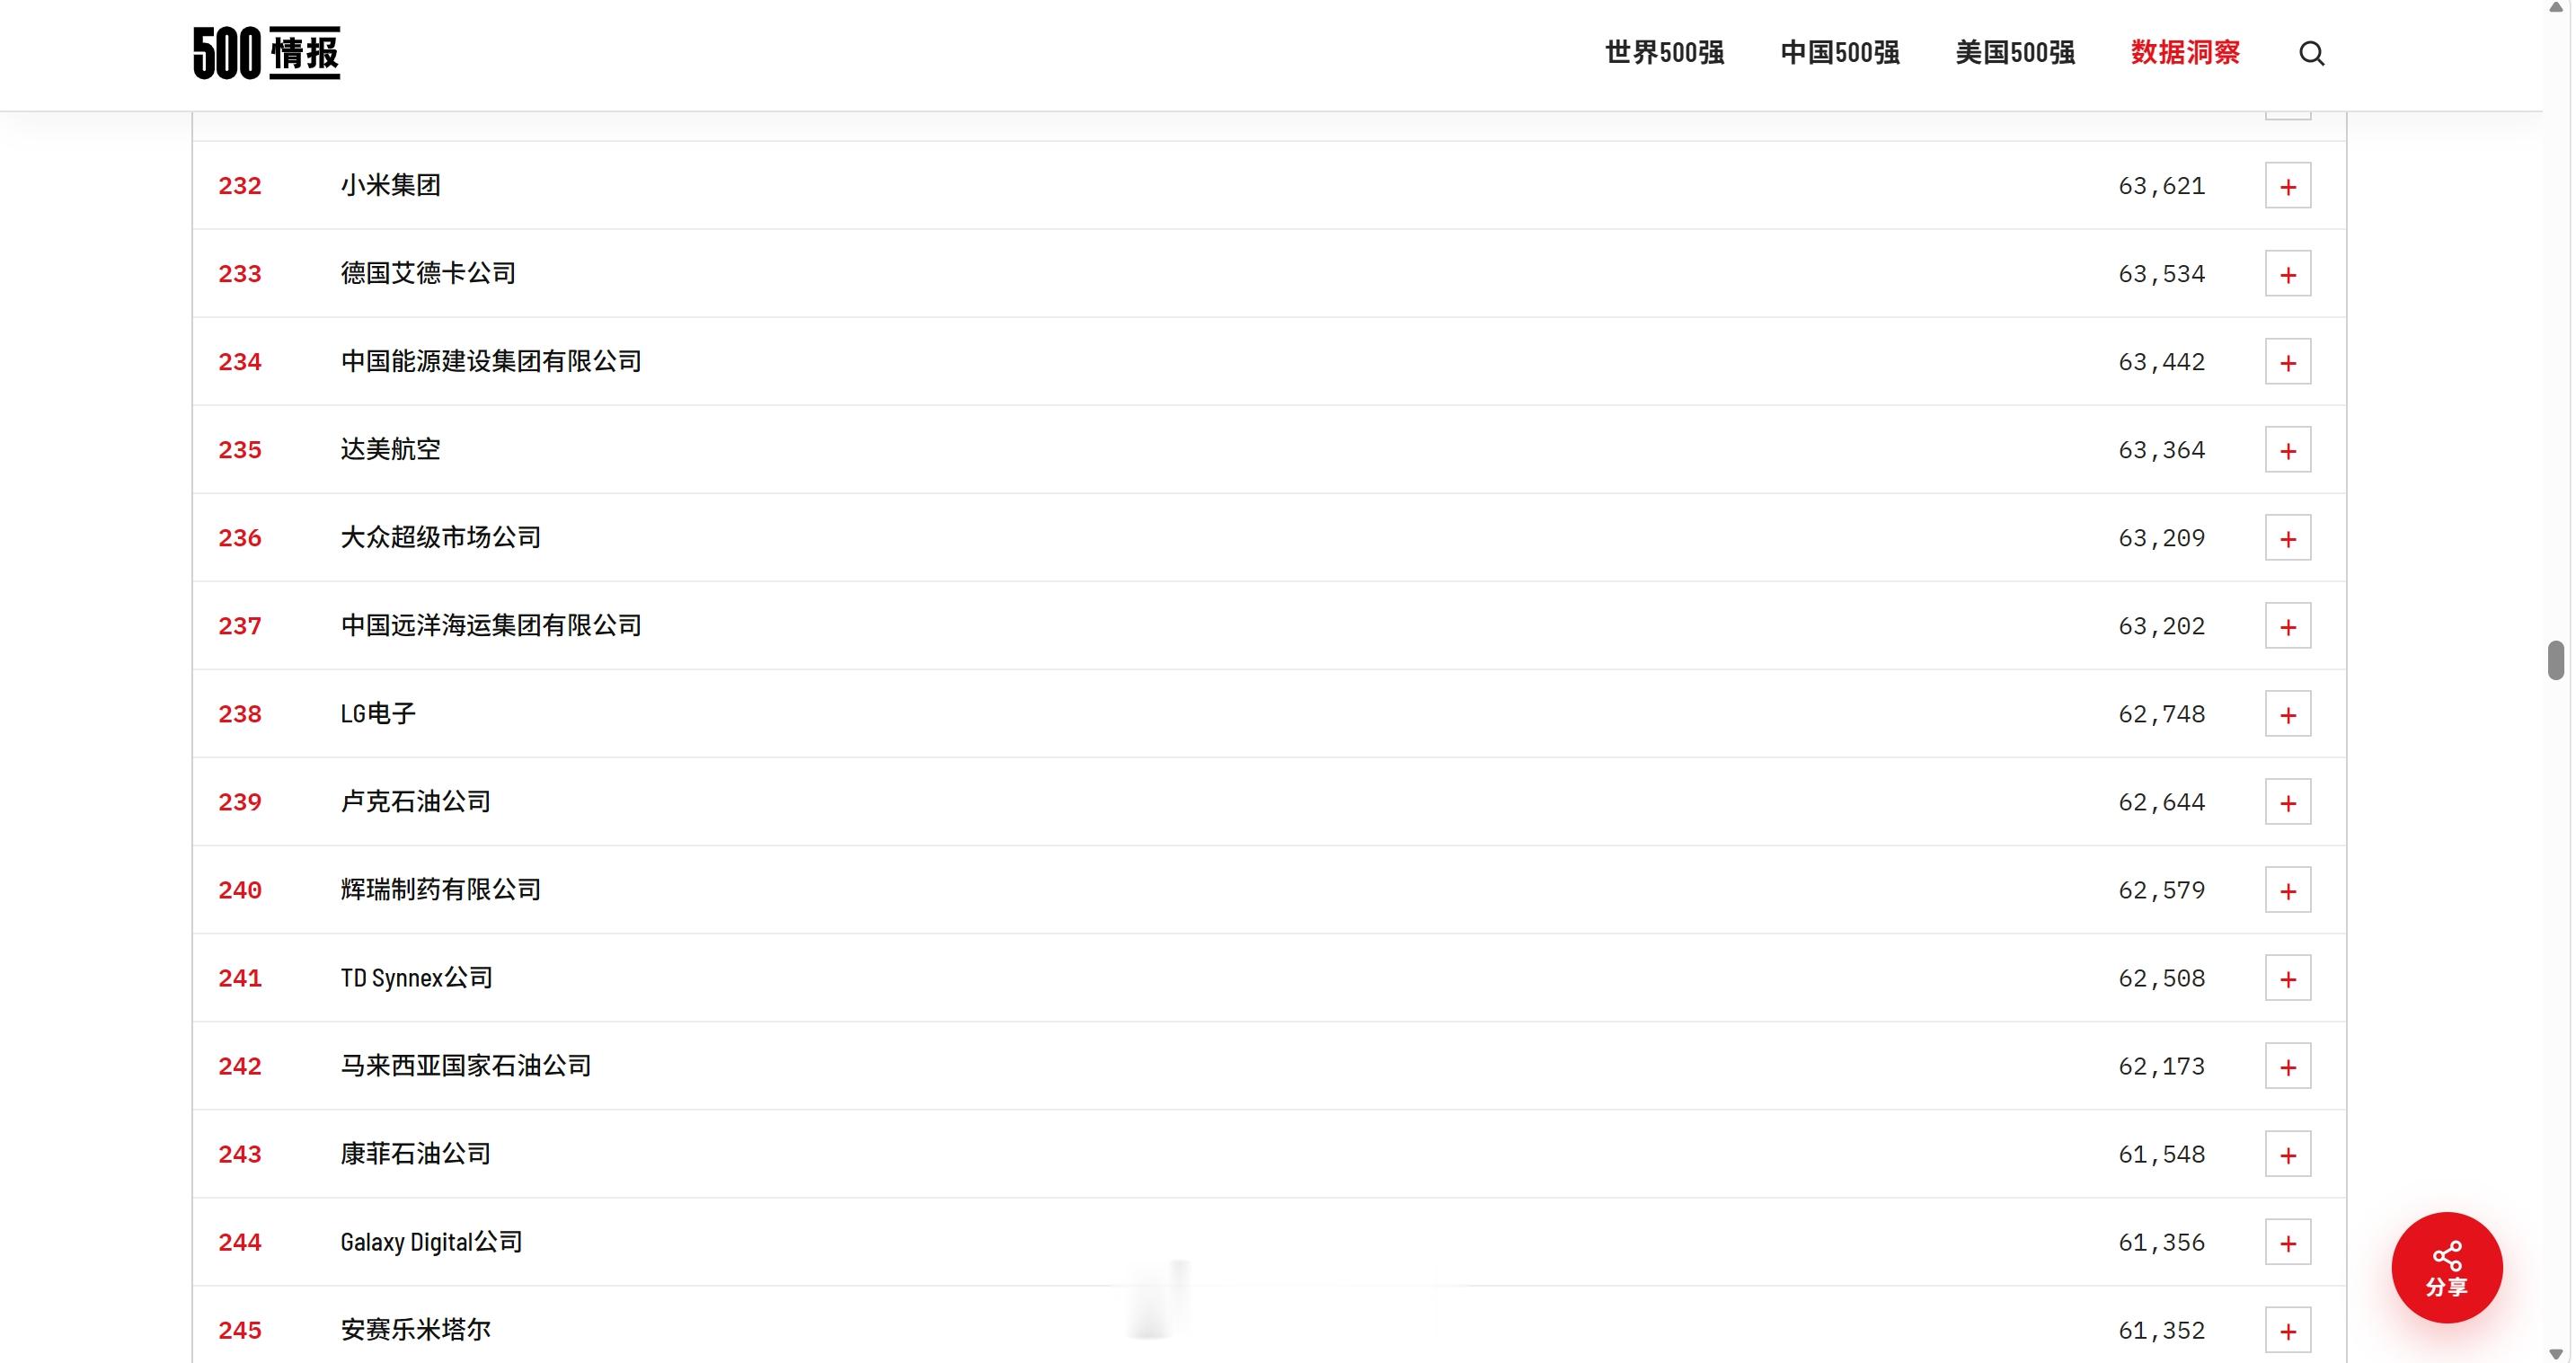Open the 中国500强 menu
The width and height of the screenshot is (2576, 1363).
coord(1840,52)
